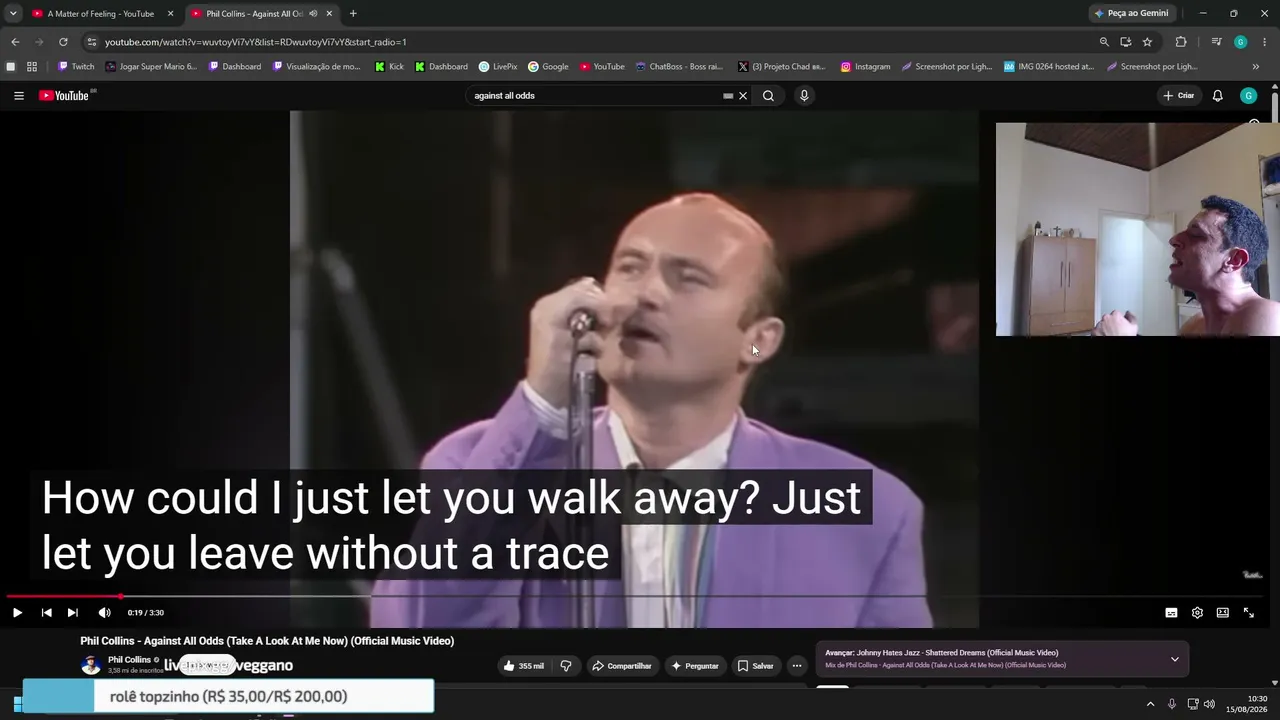Open the Google bookmark
This screenshot has height=720, width=1280.
click(548, 67)
